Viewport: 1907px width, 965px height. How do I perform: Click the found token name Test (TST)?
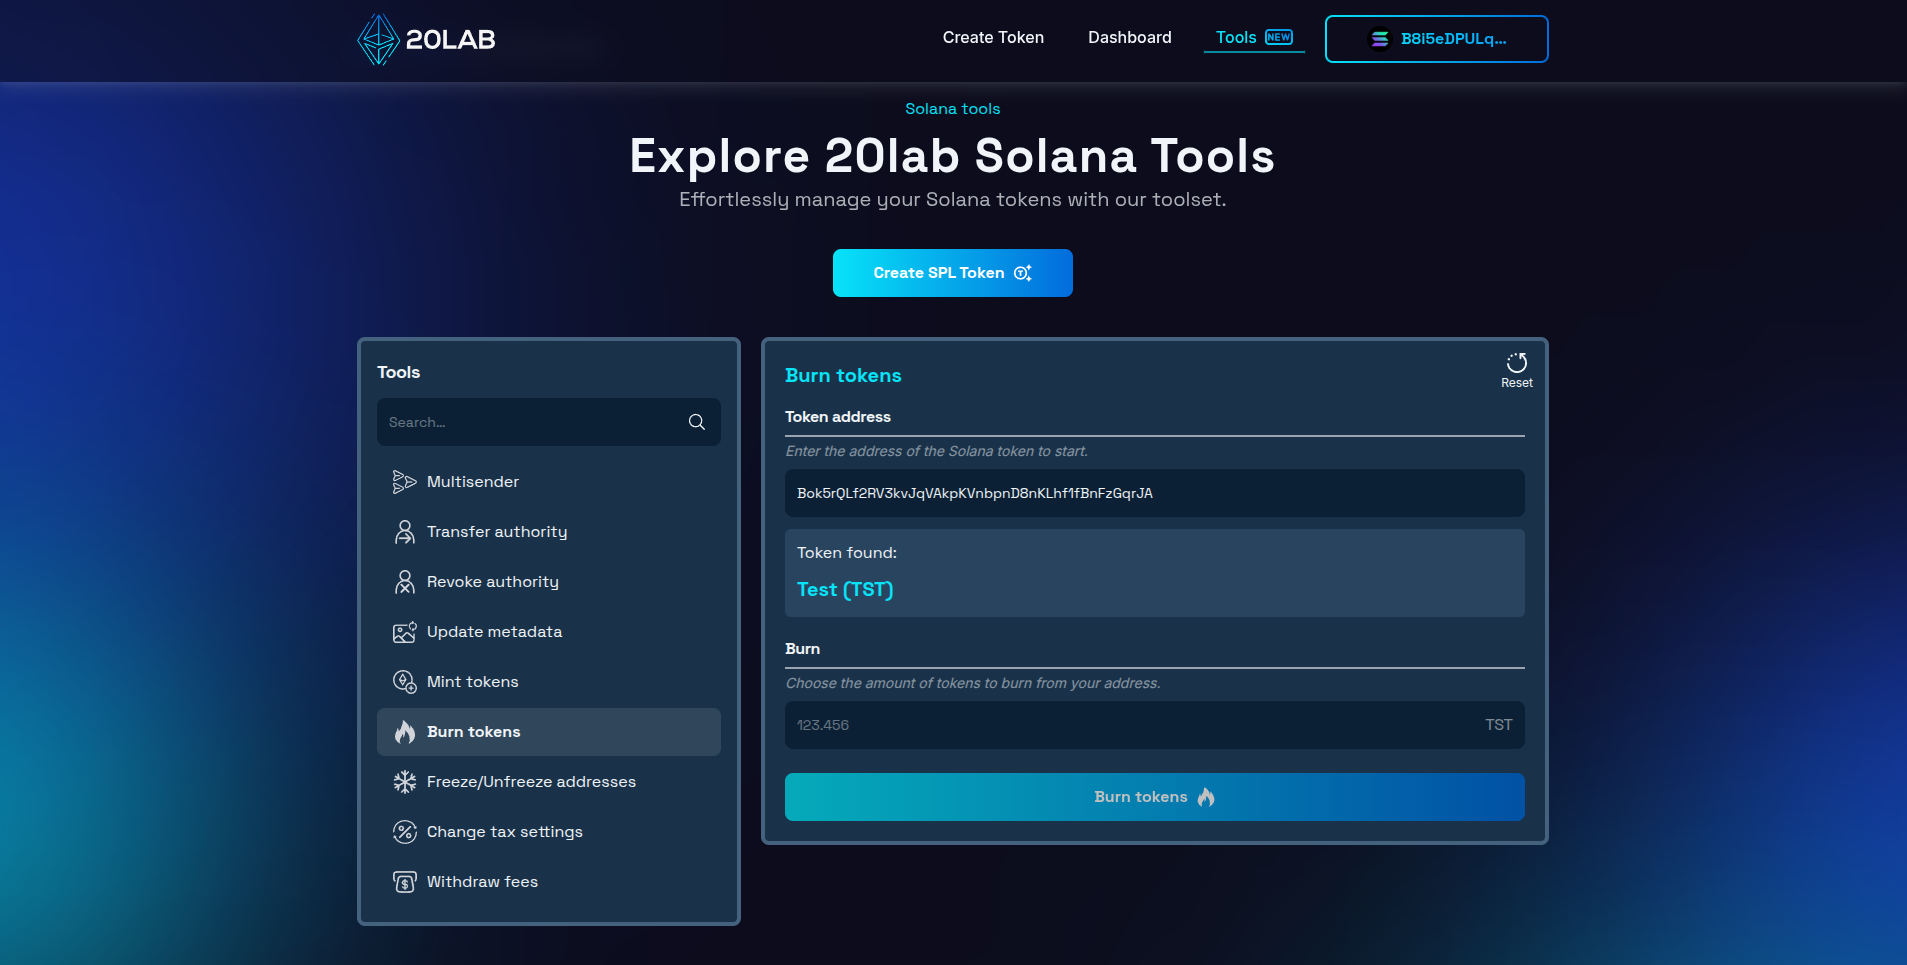coord(845,590)
